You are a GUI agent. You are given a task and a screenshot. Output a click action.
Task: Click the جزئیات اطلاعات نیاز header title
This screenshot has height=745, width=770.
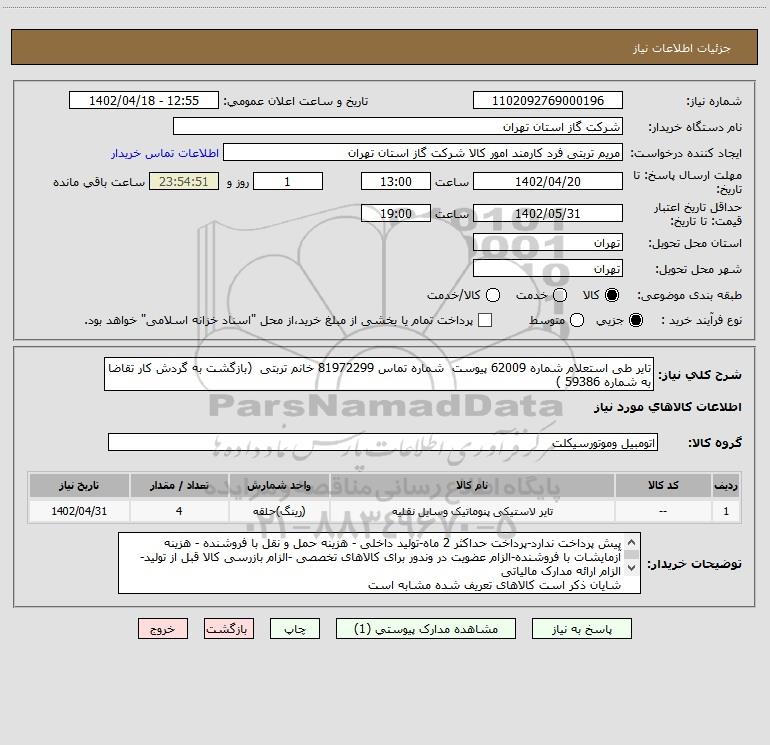click(x=681, y=48)
